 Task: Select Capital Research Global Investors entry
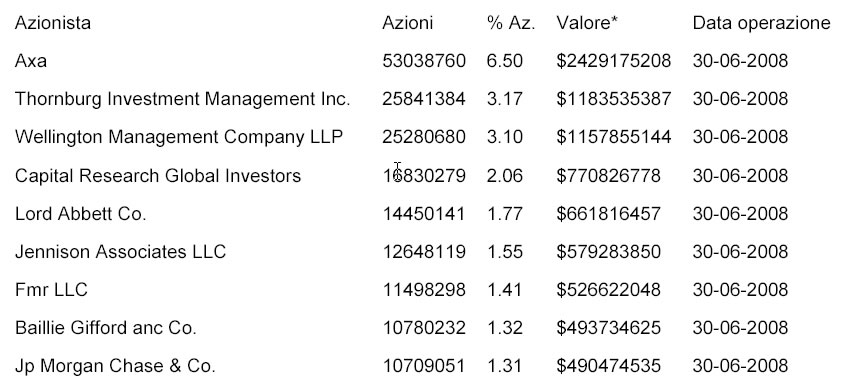[x=158, y=176]
